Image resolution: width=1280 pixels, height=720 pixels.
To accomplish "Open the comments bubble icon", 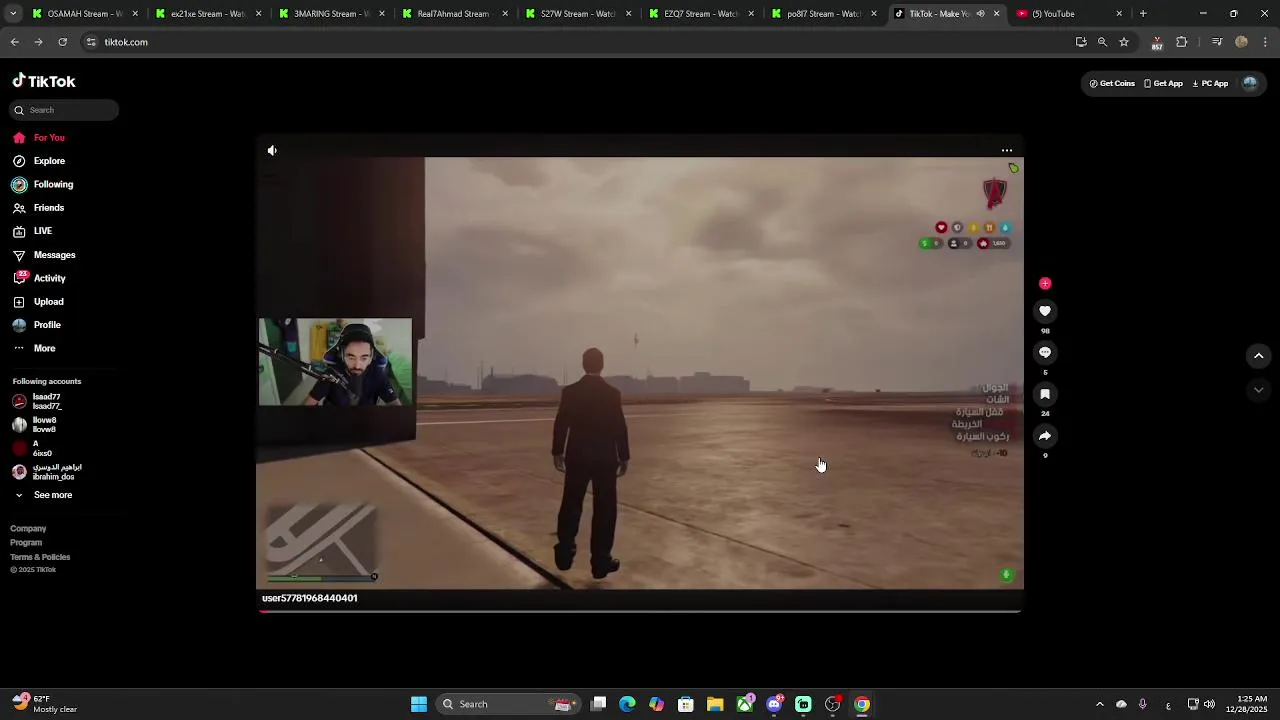I will click(x=1045, y=352).
